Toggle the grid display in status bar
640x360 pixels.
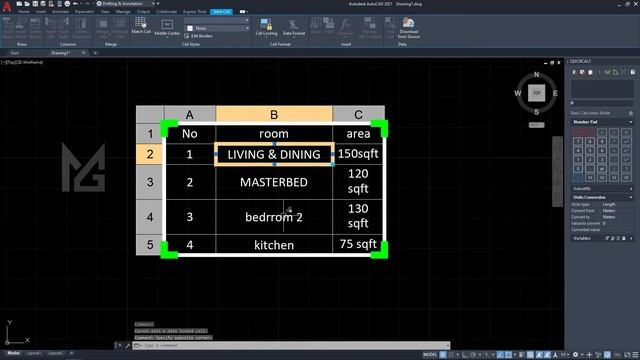[443, 355]
